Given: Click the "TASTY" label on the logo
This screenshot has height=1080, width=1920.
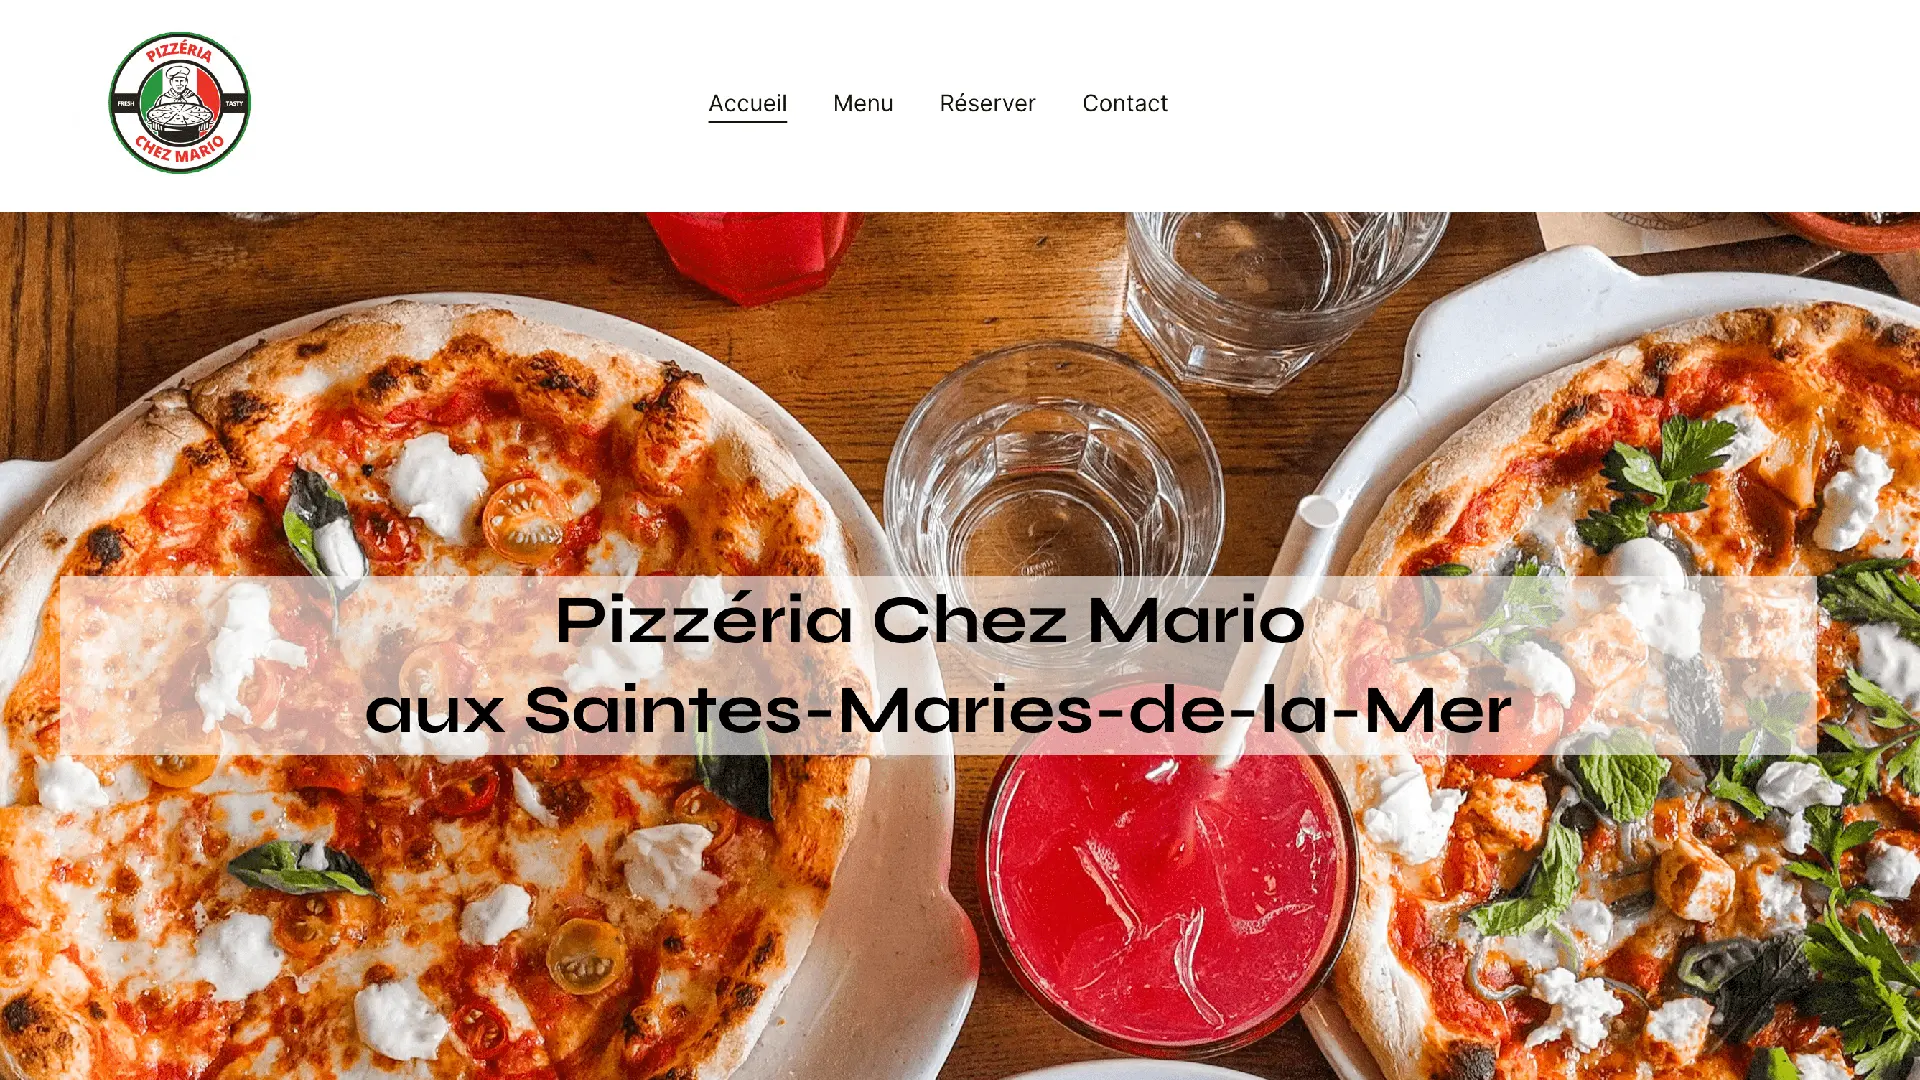Looking at the screenshot, I should tap(234, 103).
